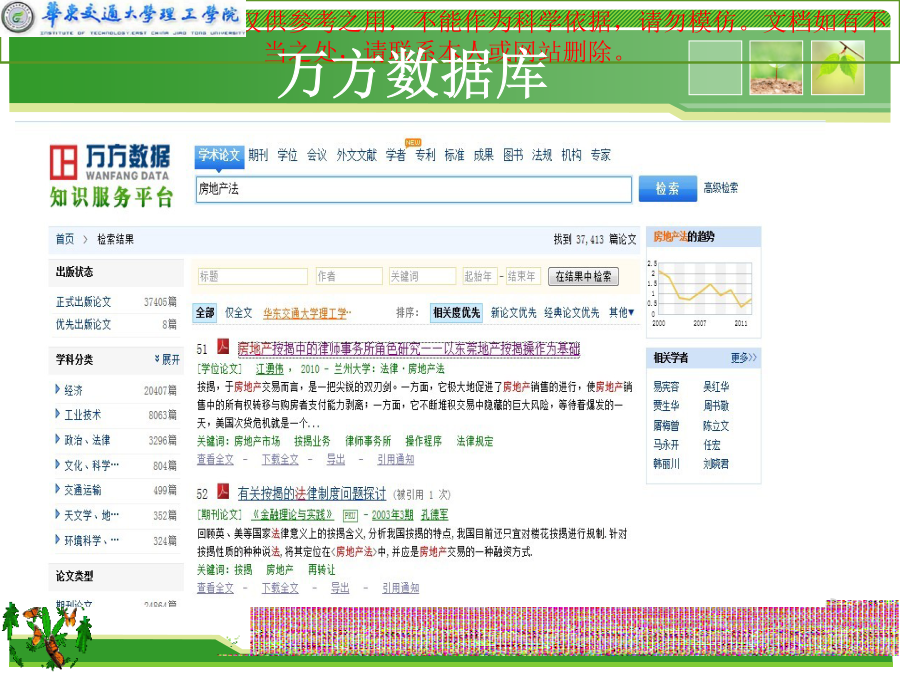The width and height of the screenshot is (900, 675).
Task: Open journal 《金融理论与实践》 link
Action: (x=293, y=515)
